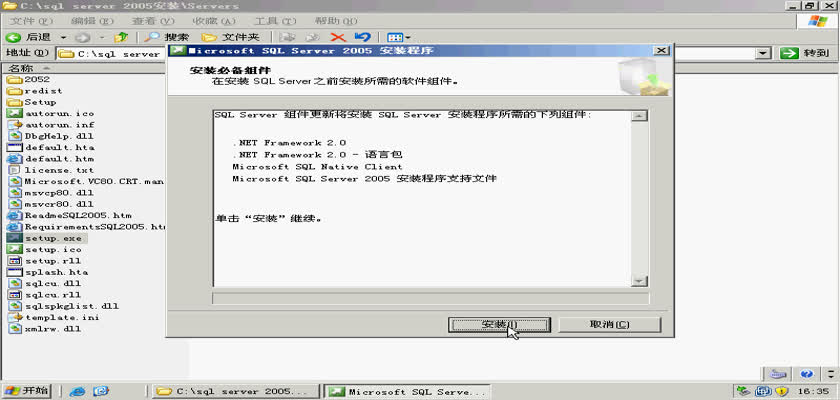Open the View (查看) menu

[x=153, y=21]
